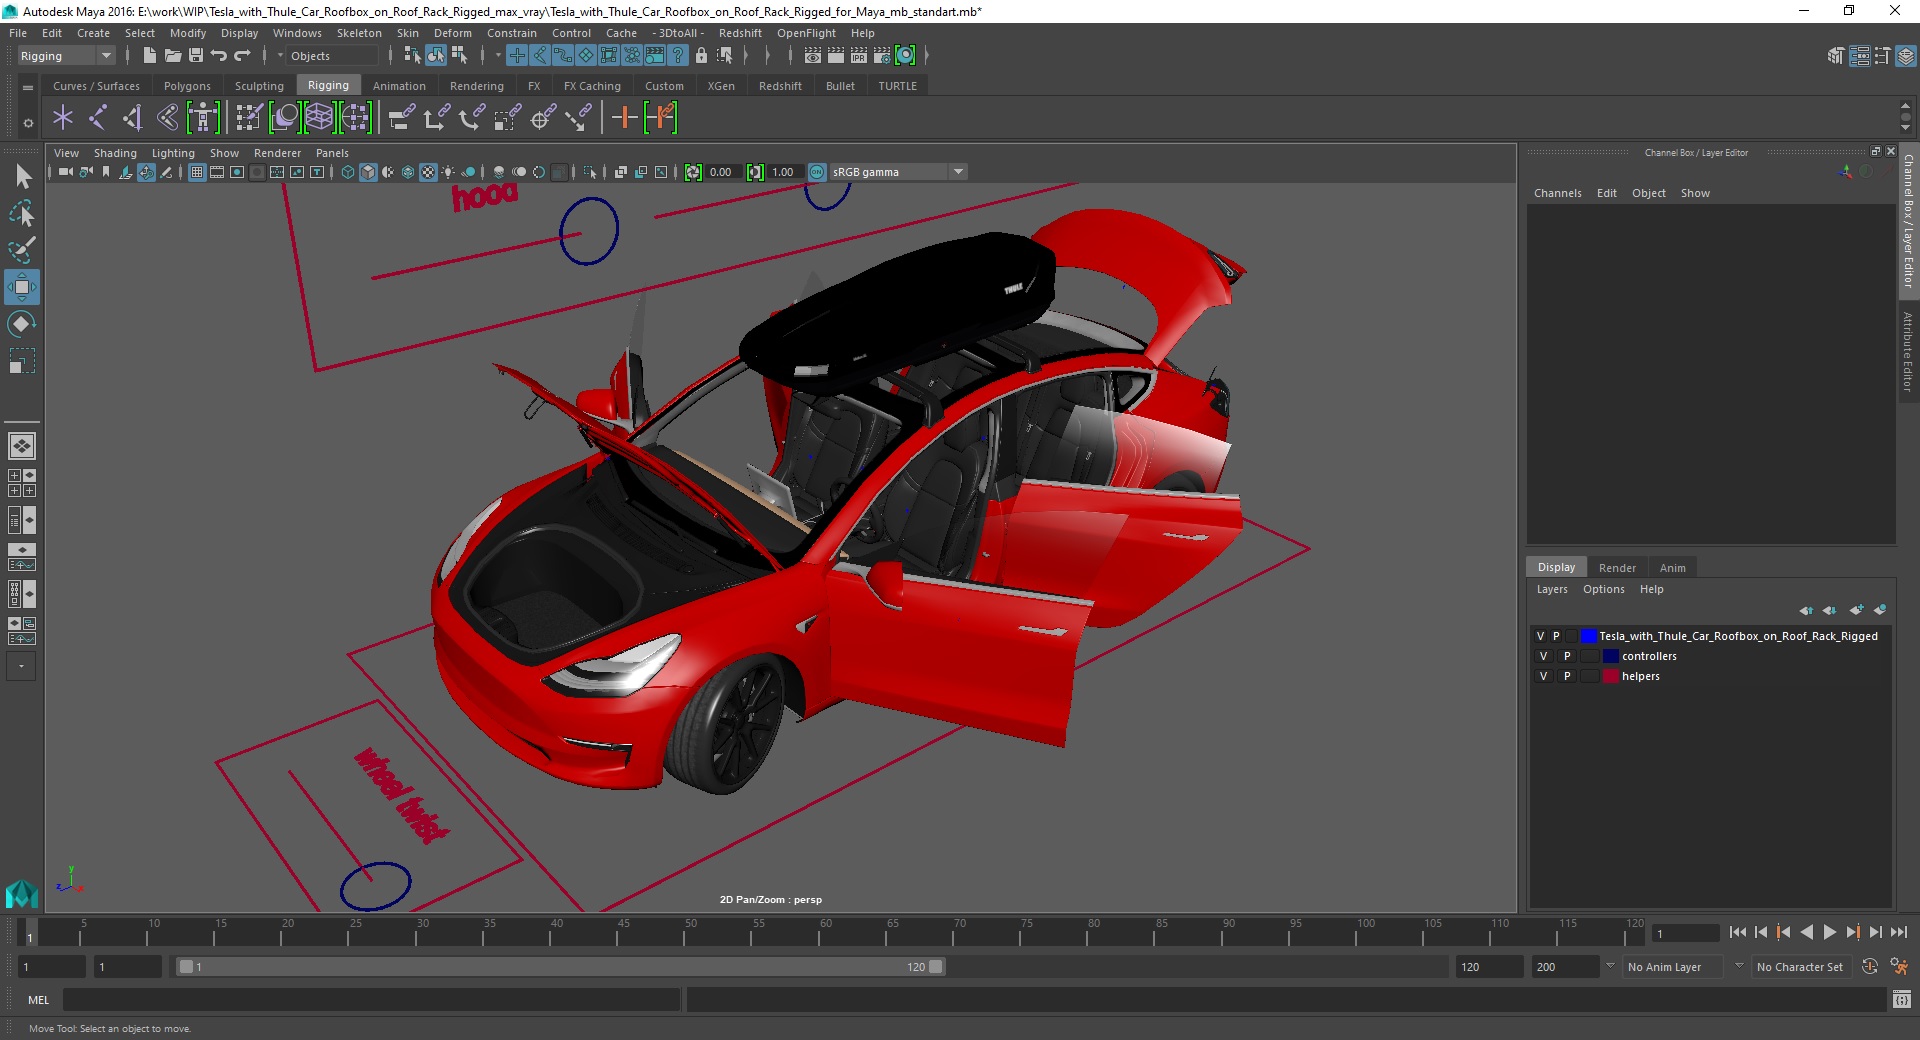Click the Create Joint shelf icon

click(98, 118)
